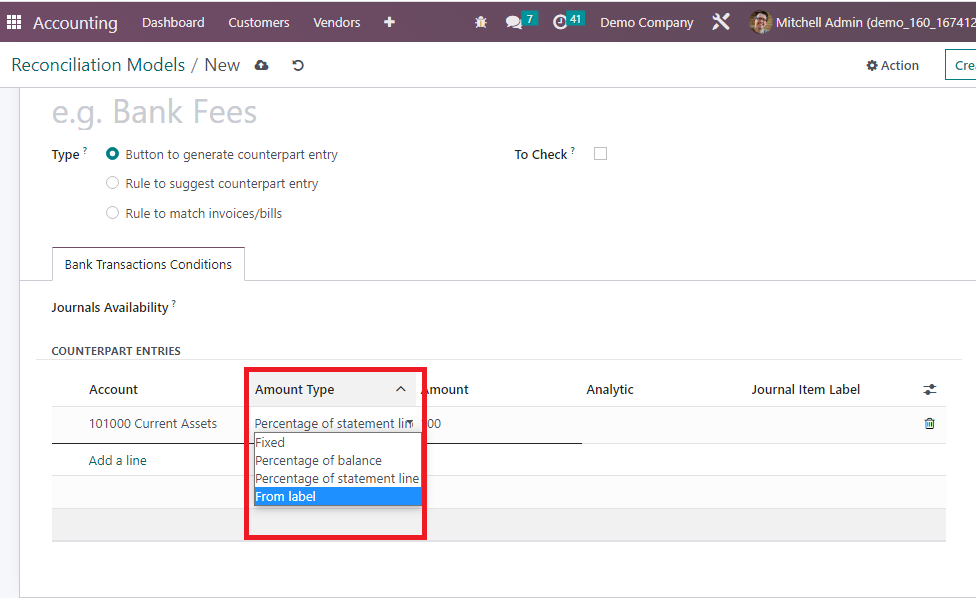
Task: Save record manually with cloud icon
Action: click(x=262, y=66)
